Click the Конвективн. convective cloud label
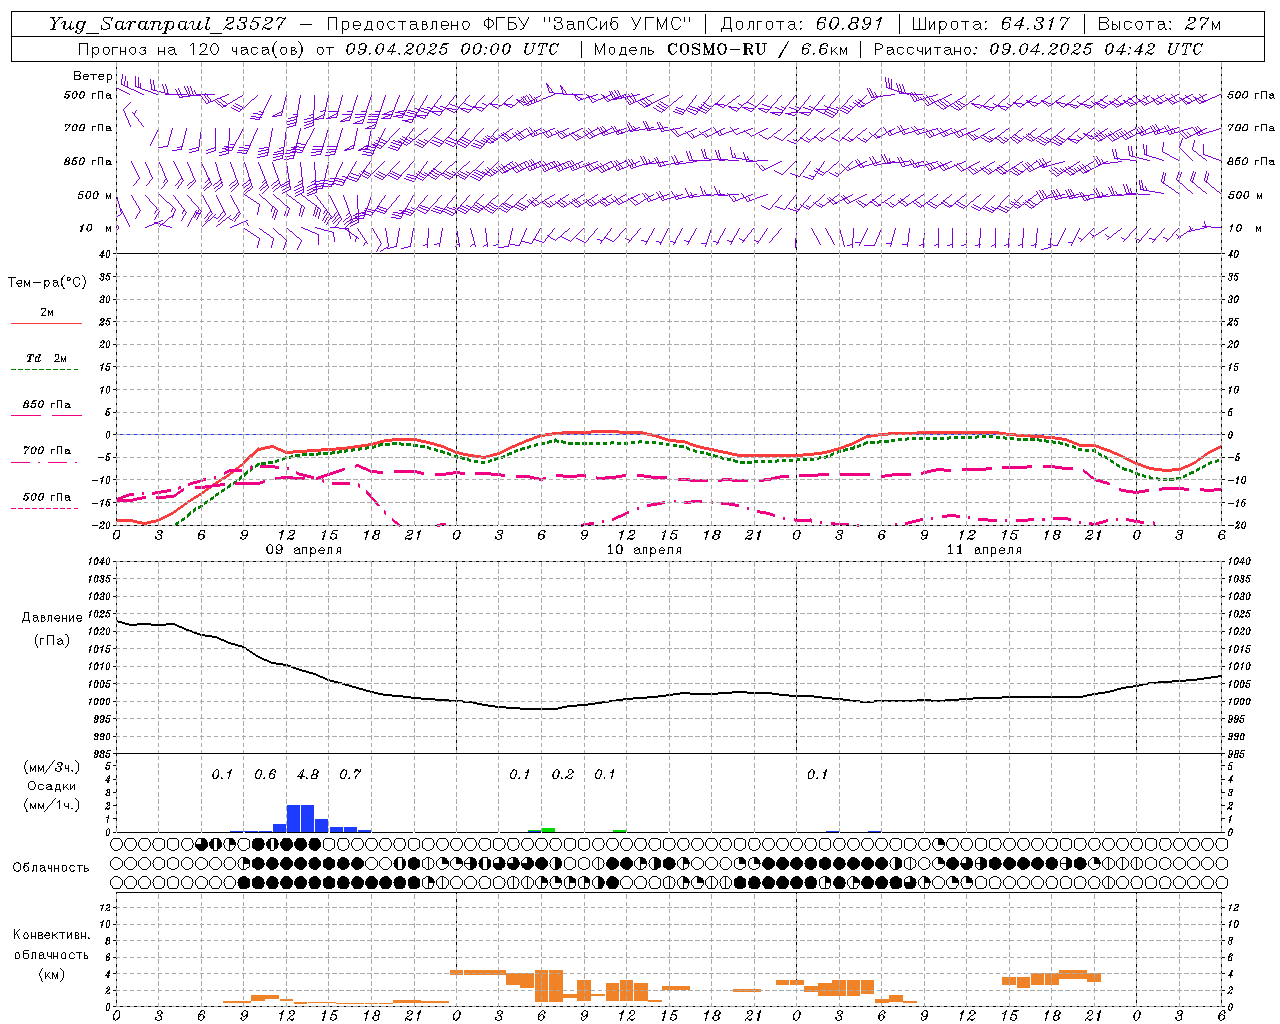This screenshot has height=1024, width=1280. click(51, 935)
